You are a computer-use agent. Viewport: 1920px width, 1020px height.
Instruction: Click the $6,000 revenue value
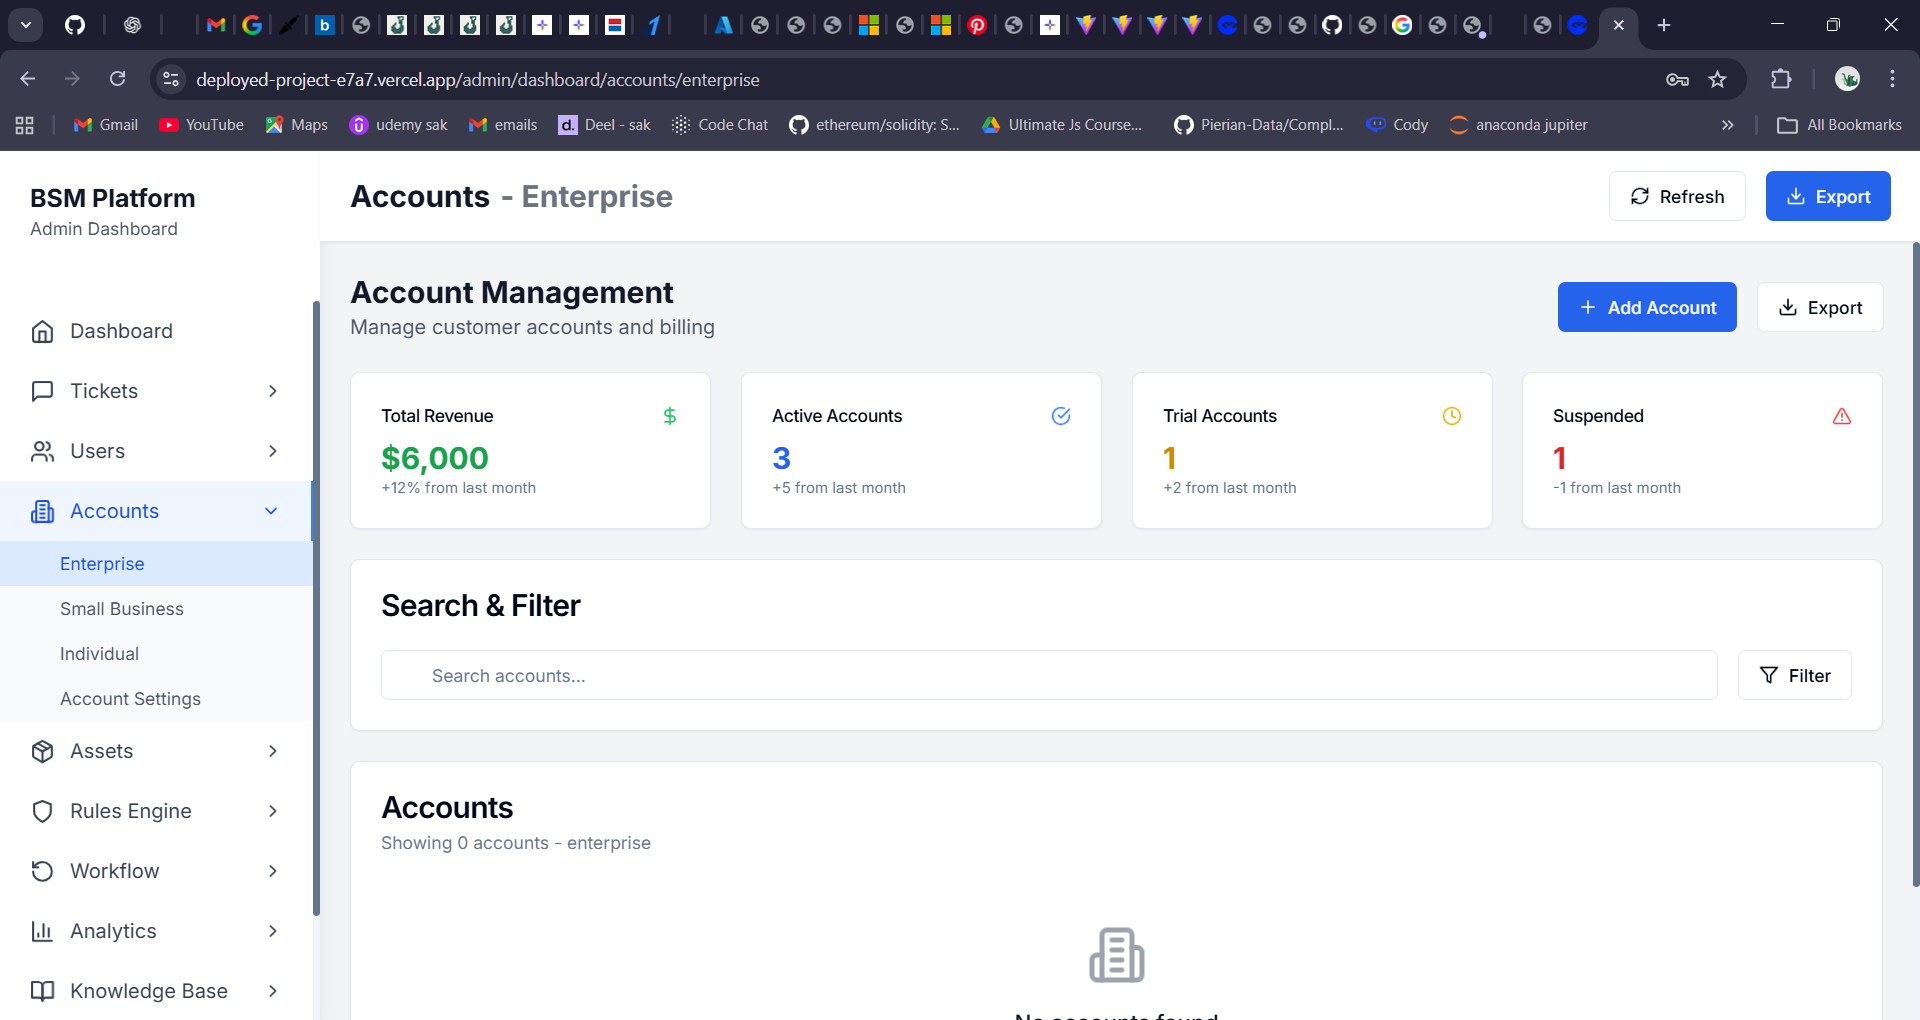[x=435, y=458]
